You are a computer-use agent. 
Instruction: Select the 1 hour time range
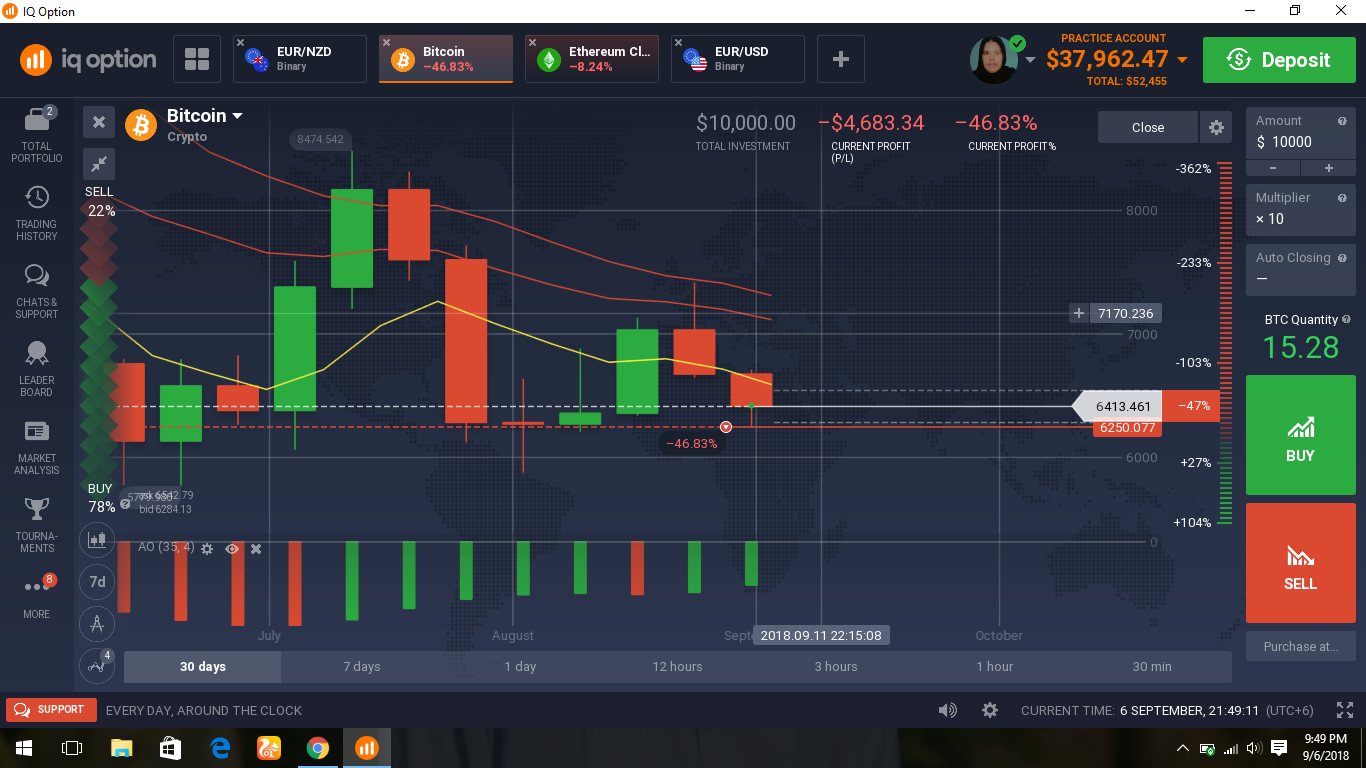tap(995, 667)
